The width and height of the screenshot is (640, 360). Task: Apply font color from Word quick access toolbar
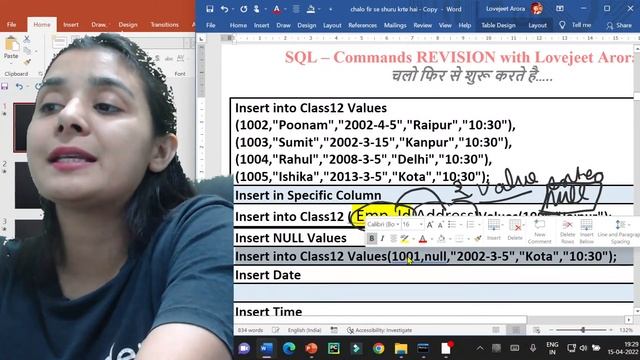click(x=277, y=9)
